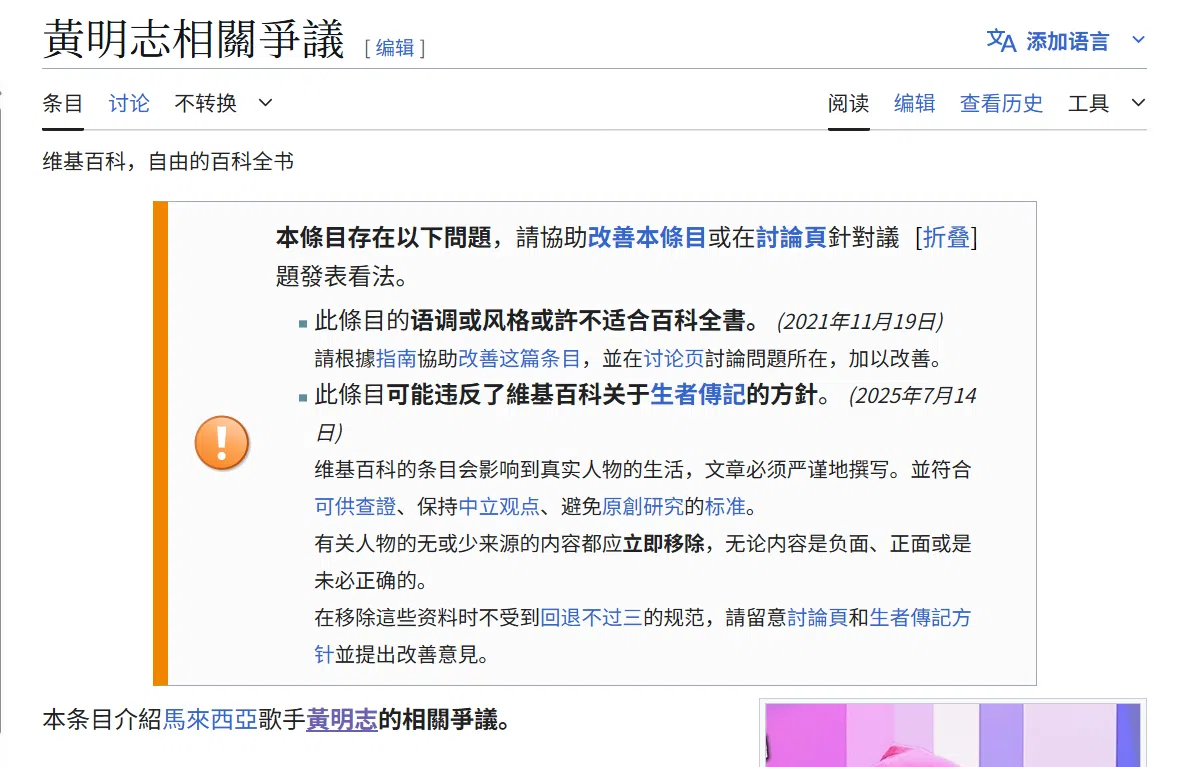Select the 条目 tab
The image size is (1177, 767).
pyautogui.click(x=62, y=103)
